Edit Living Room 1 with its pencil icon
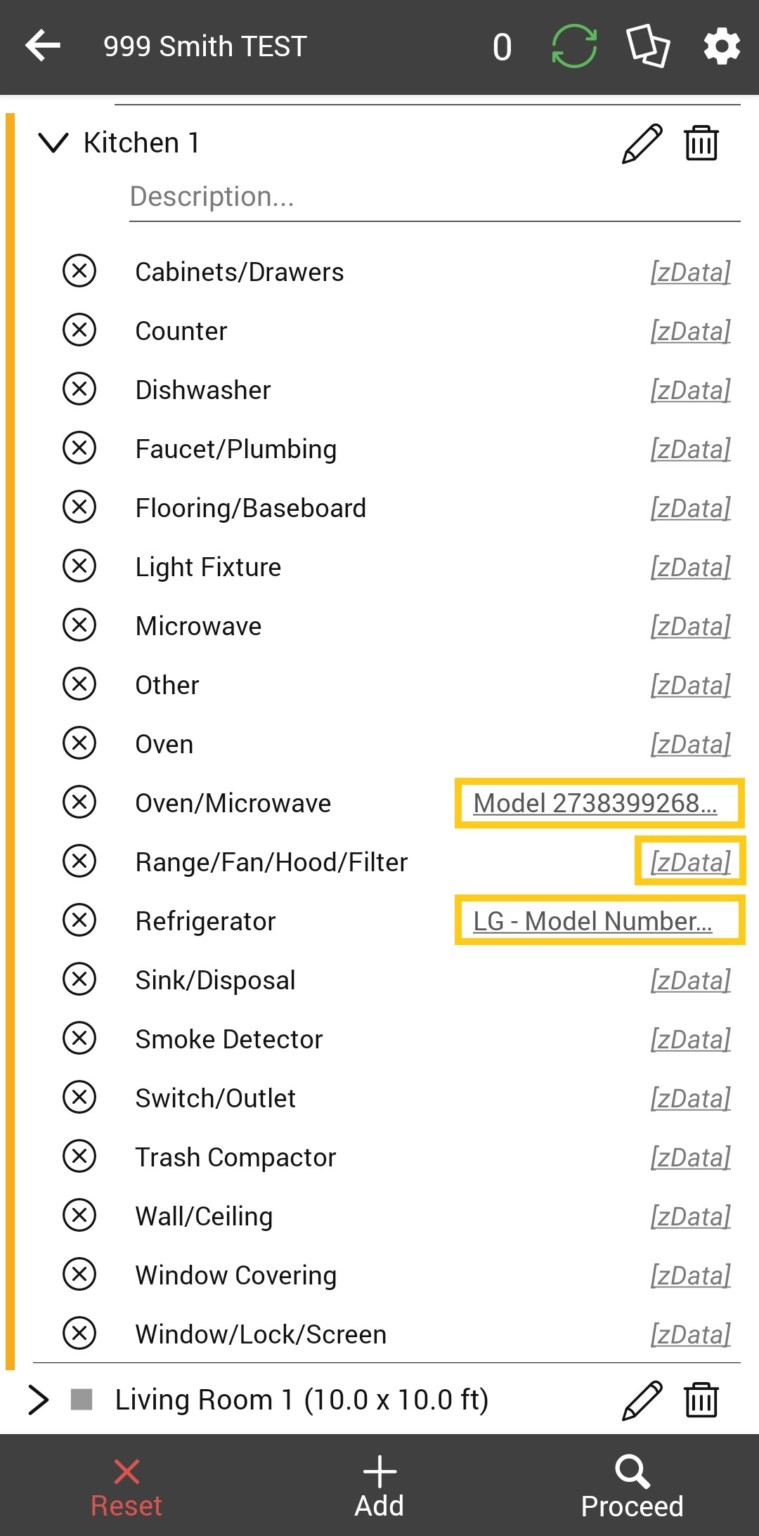 642,1399
